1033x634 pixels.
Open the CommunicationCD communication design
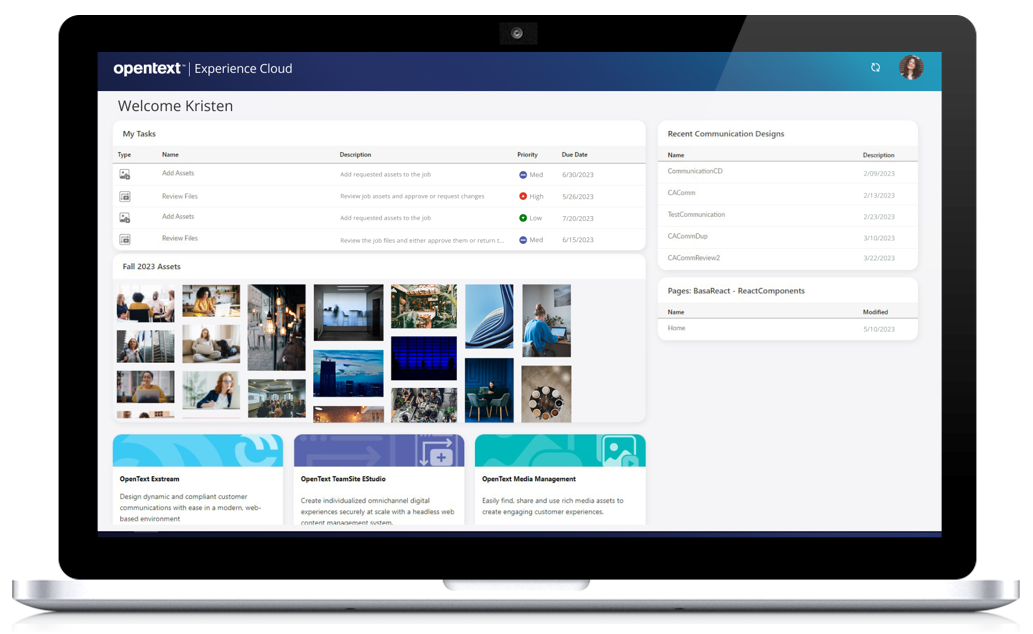click(694, 171)
